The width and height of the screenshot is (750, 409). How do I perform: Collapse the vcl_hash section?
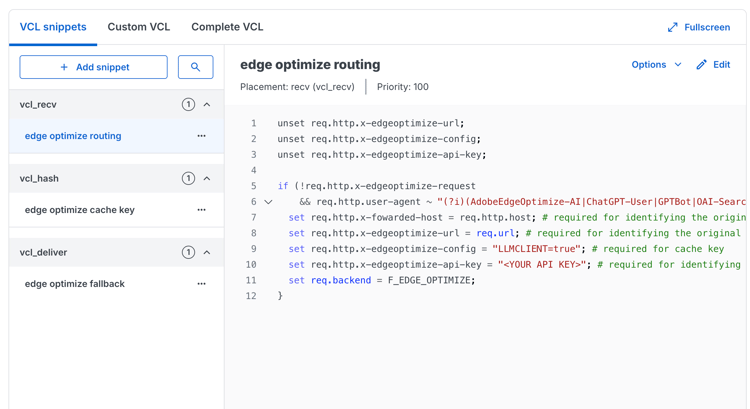207,178
